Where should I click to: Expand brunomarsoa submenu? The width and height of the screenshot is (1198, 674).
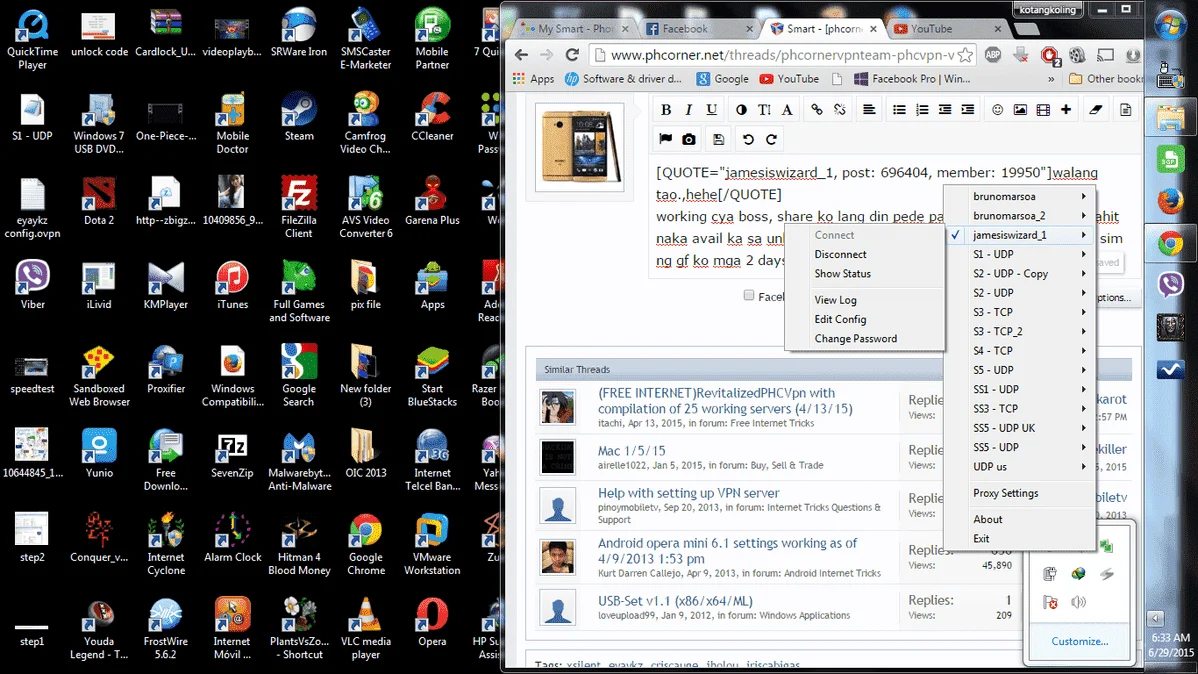click(1019, 196)
